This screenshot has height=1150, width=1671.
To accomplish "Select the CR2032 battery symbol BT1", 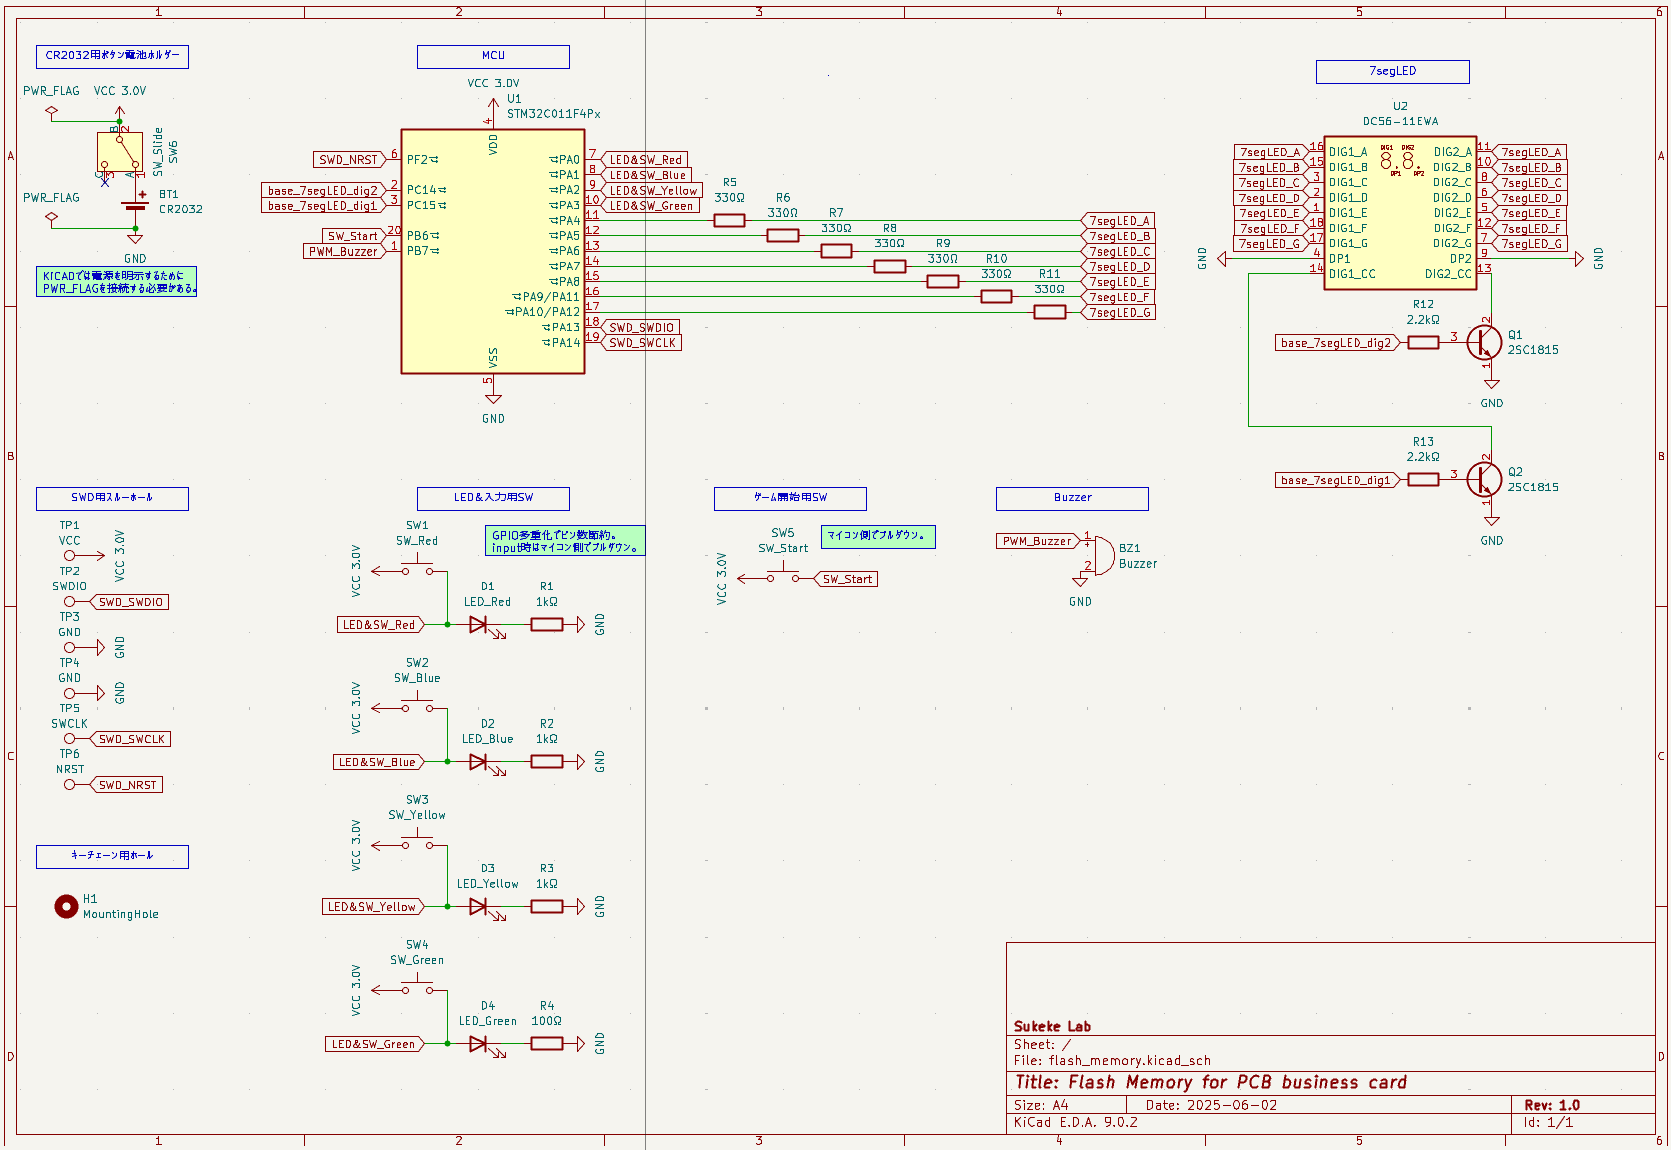I will 135,207.
